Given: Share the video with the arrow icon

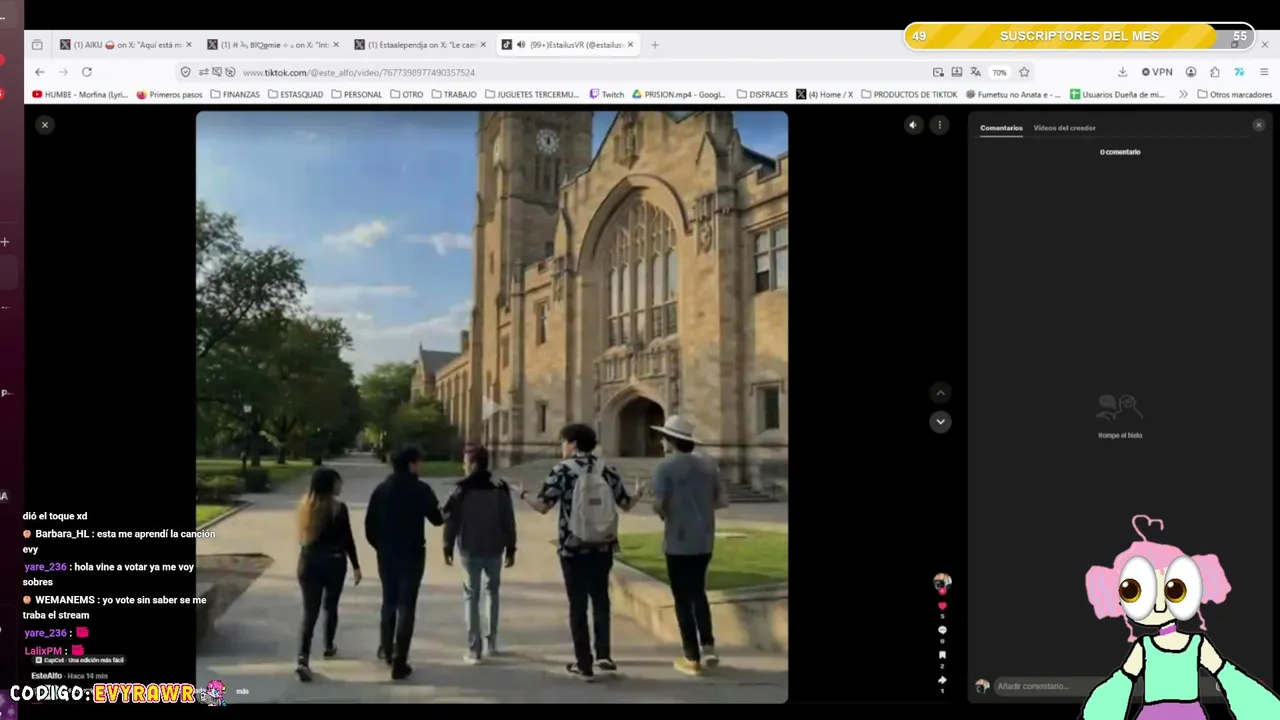Looking at the screenshot, I should [942, 680].
